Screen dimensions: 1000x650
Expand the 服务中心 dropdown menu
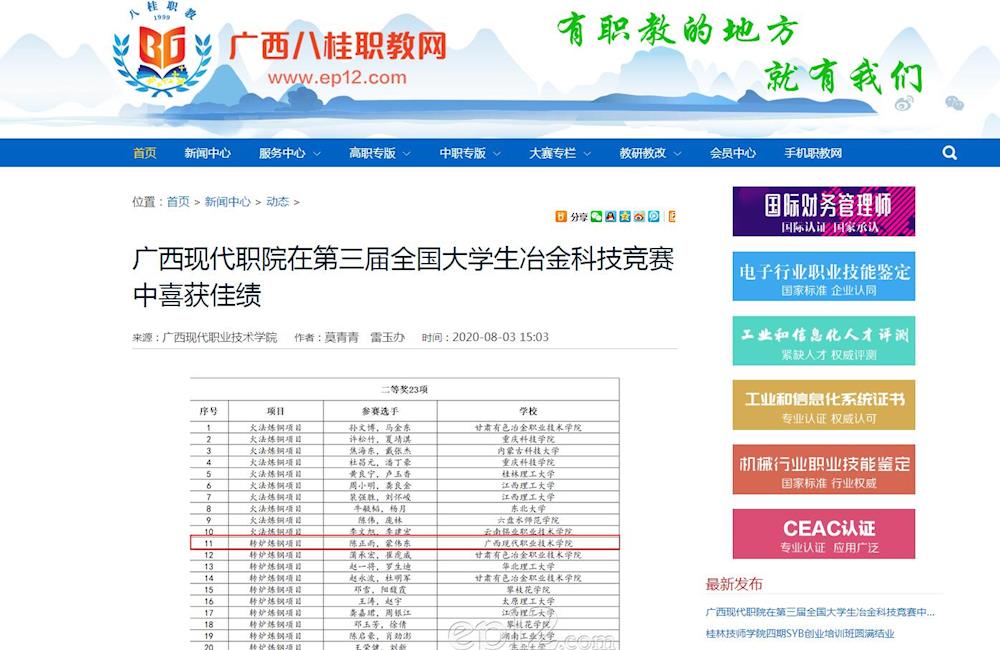(x=289, y=153)
